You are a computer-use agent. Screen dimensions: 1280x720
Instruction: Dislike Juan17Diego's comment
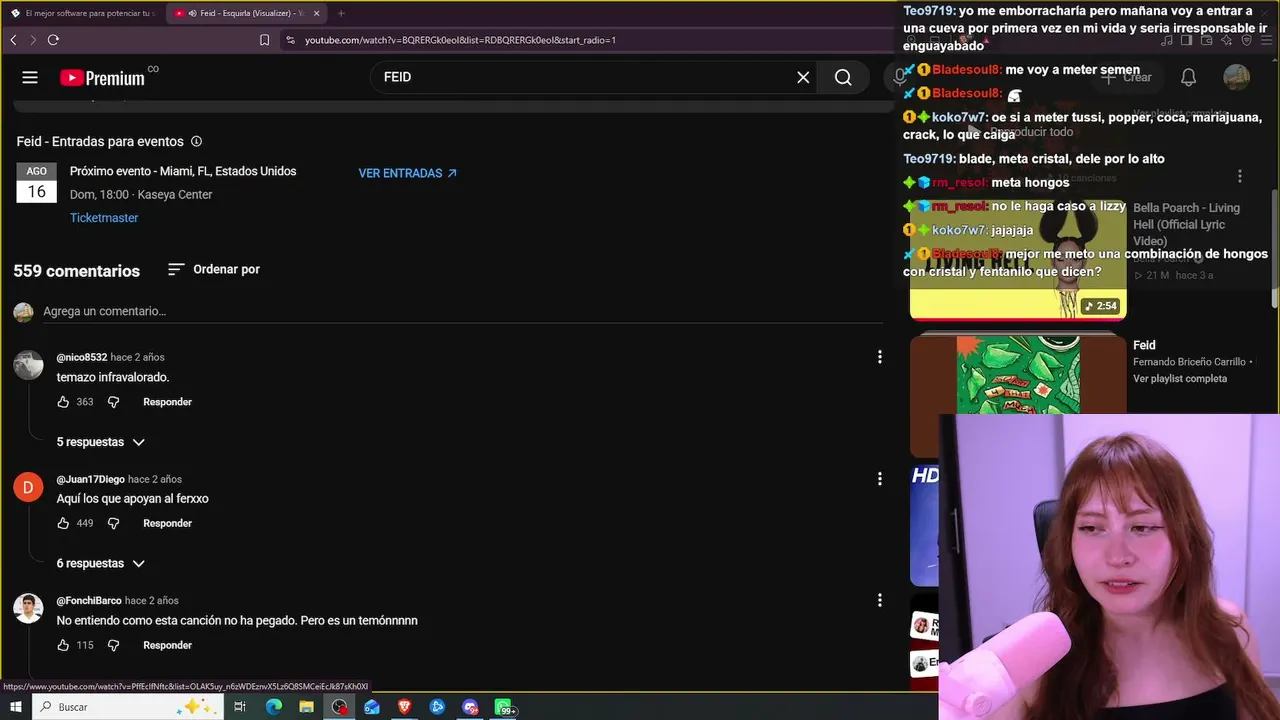[x=113, y=523]
